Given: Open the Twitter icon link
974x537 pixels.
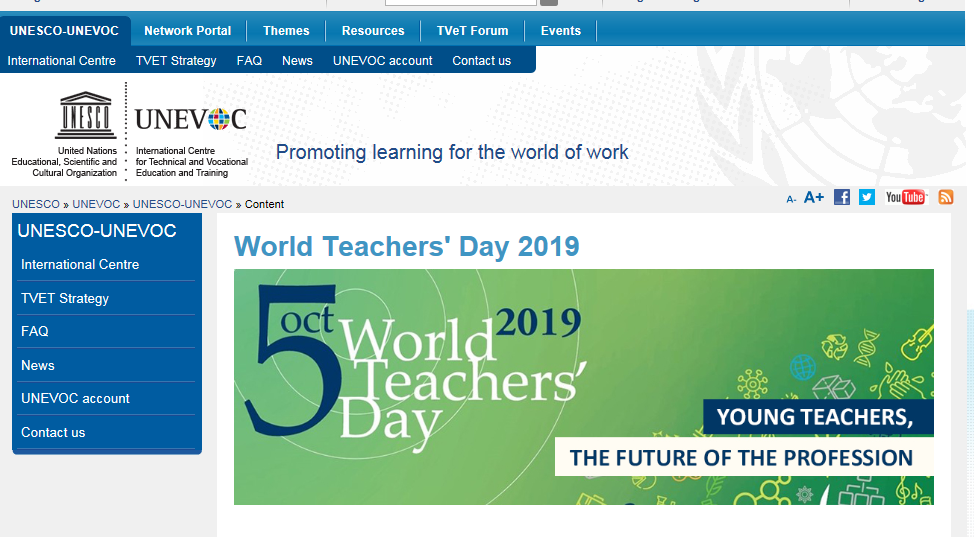Looking at the screenshot, I should pyautogui.click(x=866, y=197).
